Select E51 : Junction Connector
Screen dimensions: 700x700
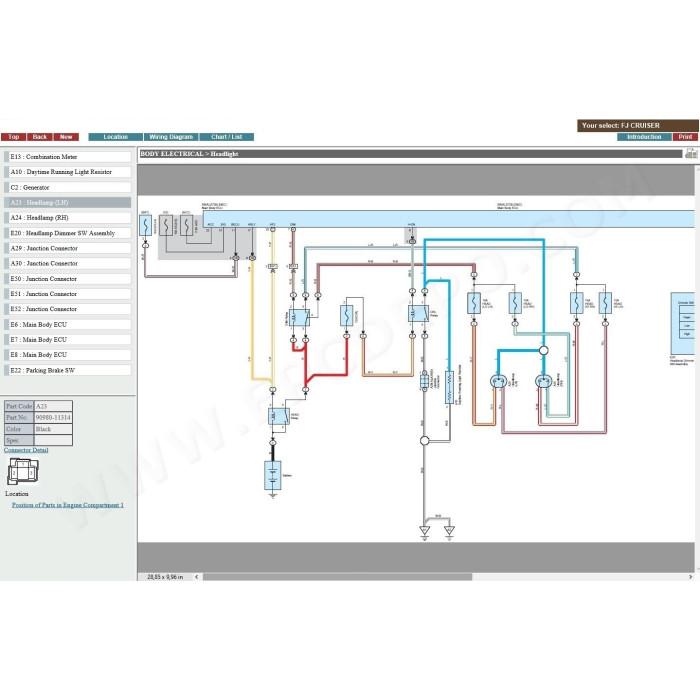(67, 294)
